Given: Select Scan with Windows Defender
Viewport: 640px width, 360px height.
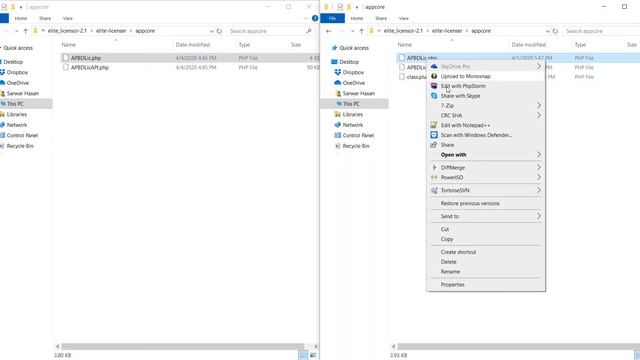Looking at the screenshot, I should [486, 135].
